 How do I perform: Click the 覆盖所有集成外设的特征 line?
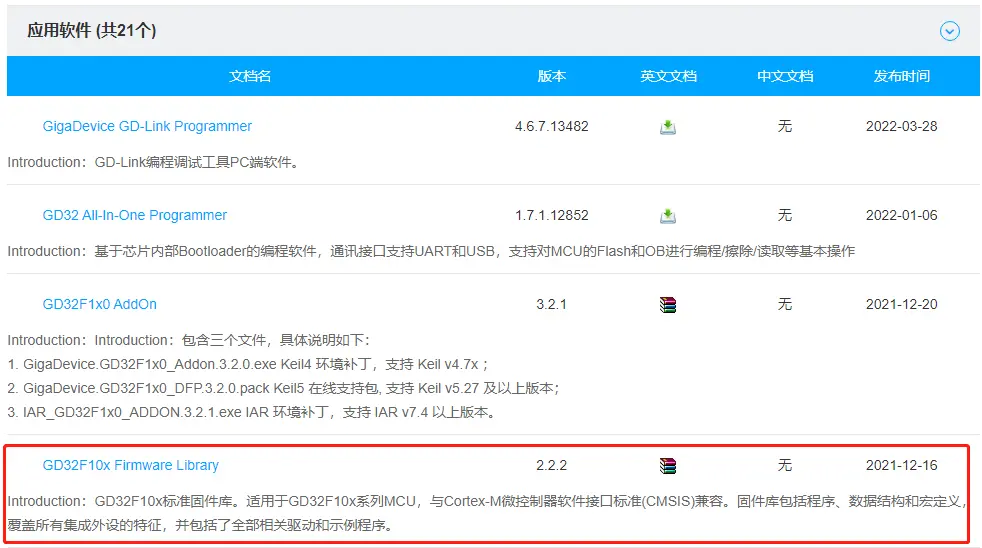pos(202,525)
